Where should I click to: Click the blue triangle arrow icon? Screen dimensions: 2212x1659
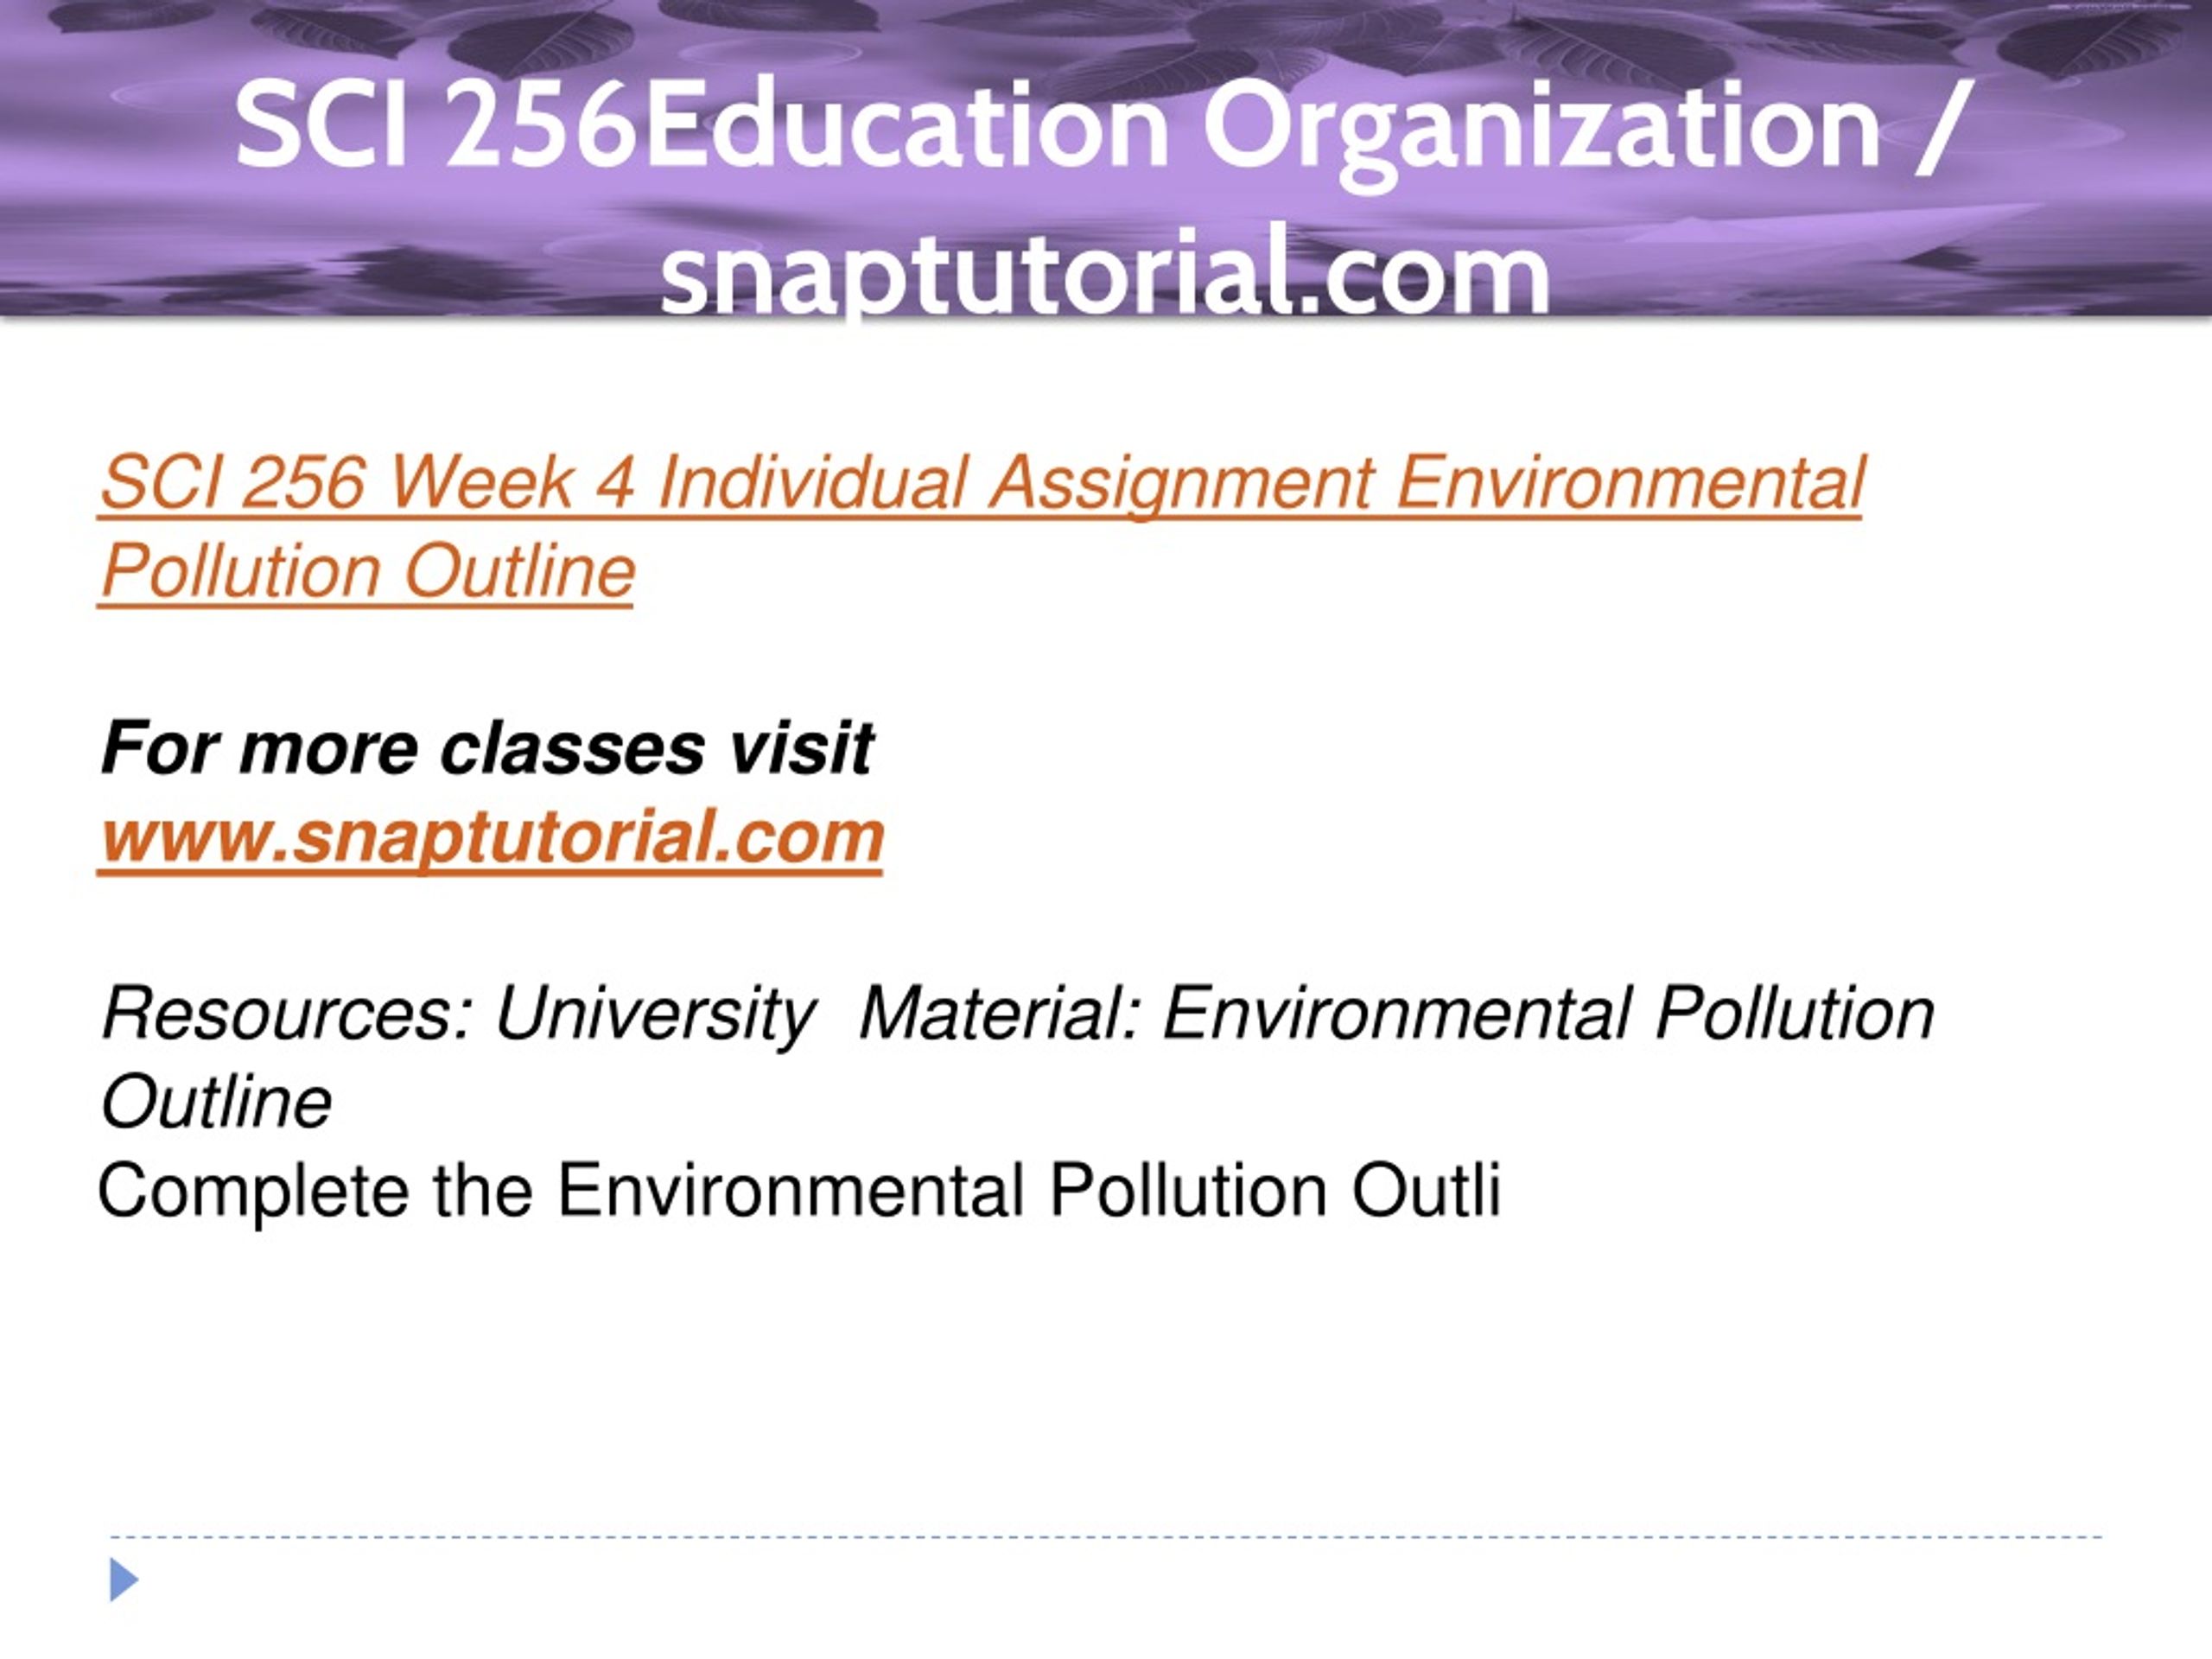124,1580
